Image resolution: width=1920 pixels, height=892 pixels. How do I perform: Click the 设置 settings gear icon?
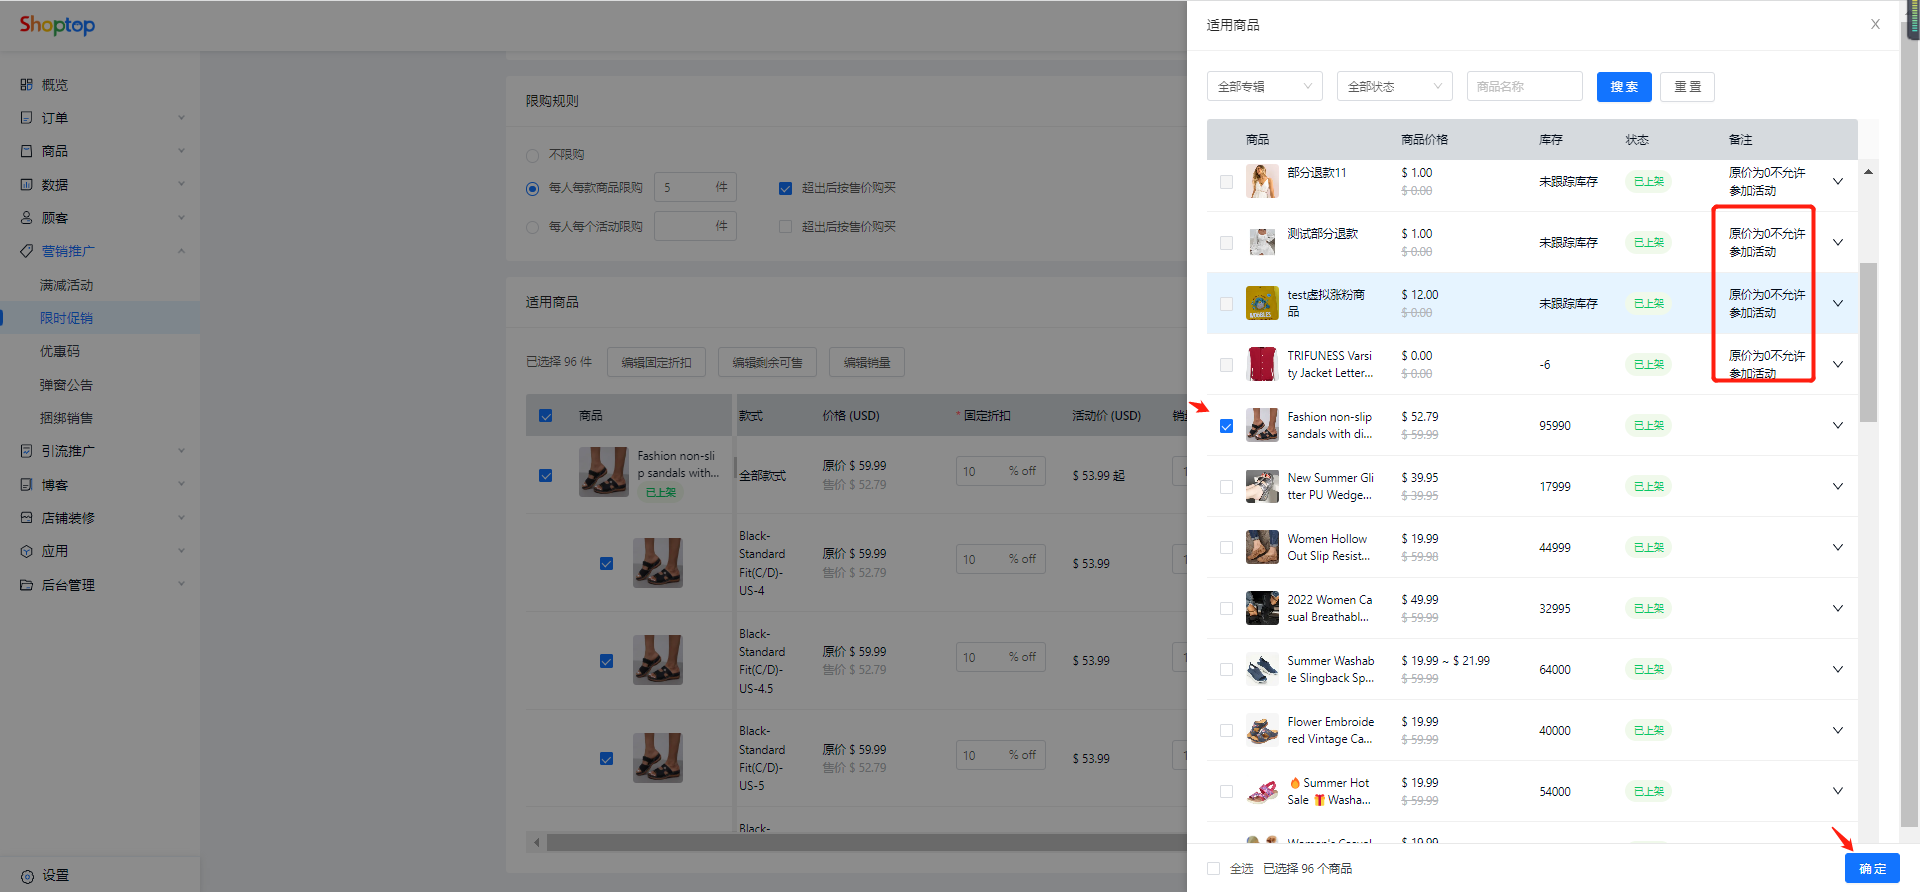click(x=27, y=876)
